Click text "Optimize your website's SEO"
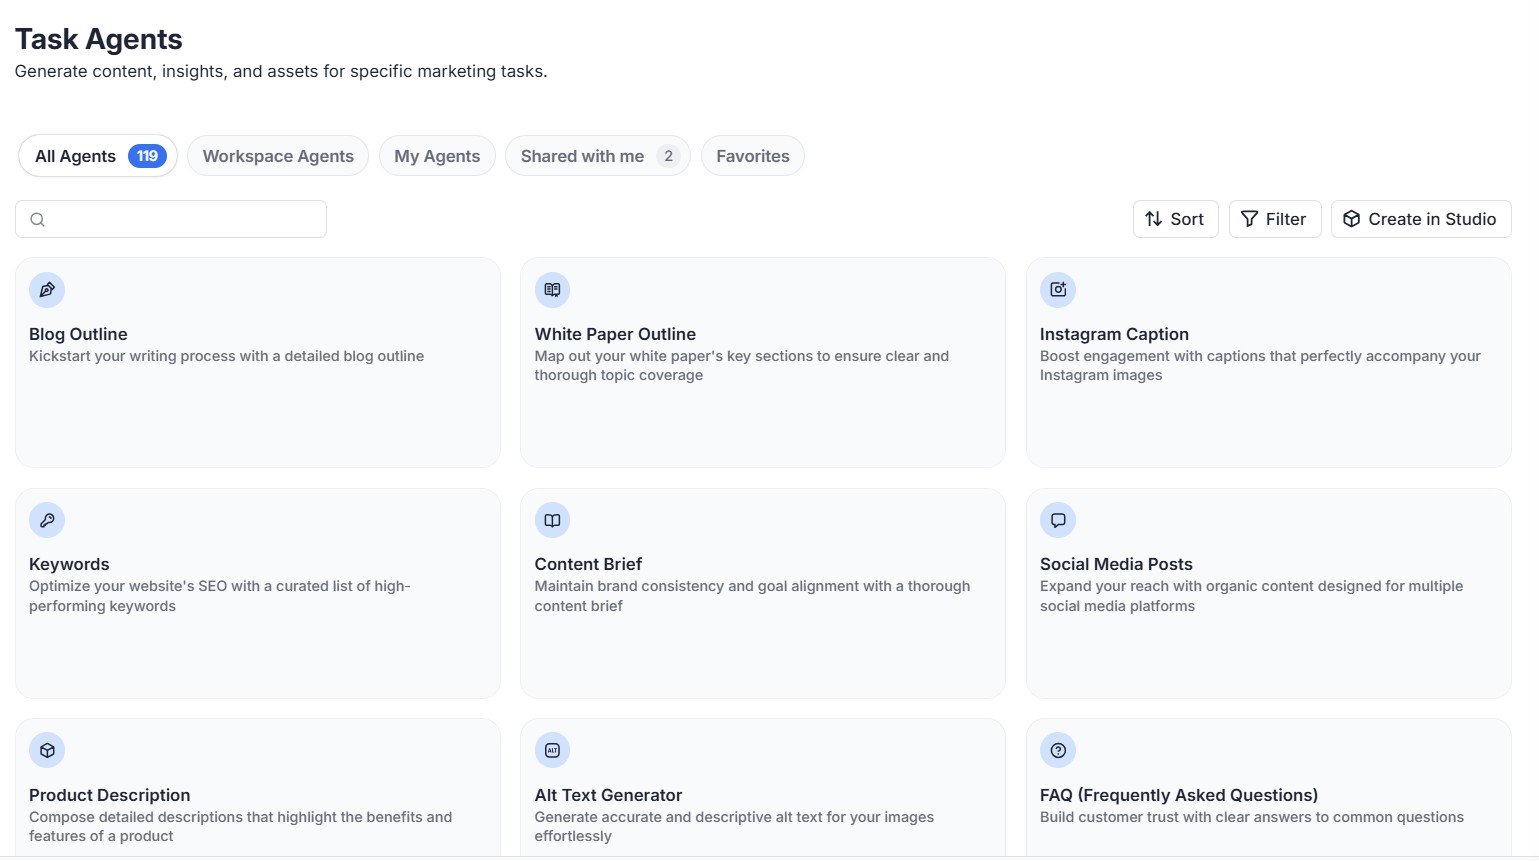Image resolution: width=1539 pixels, height=861 pixels. click(x=128, y=586)
